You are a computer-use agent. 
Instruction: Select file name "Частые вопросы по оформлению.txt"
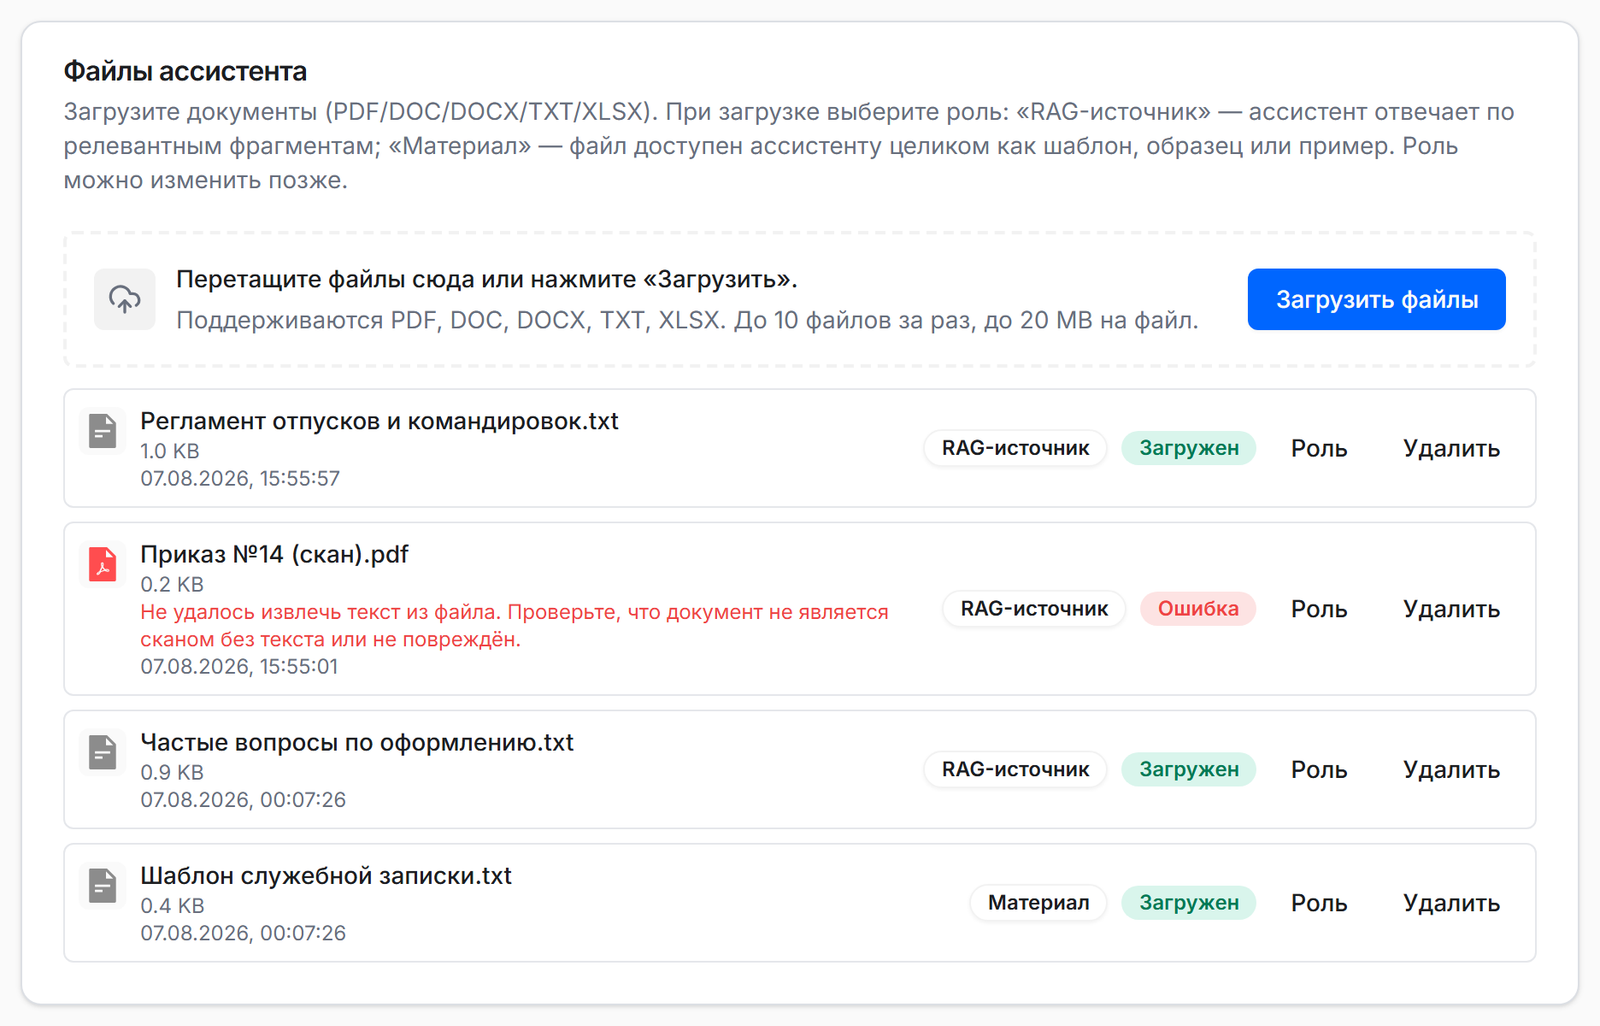pos(357,743)
